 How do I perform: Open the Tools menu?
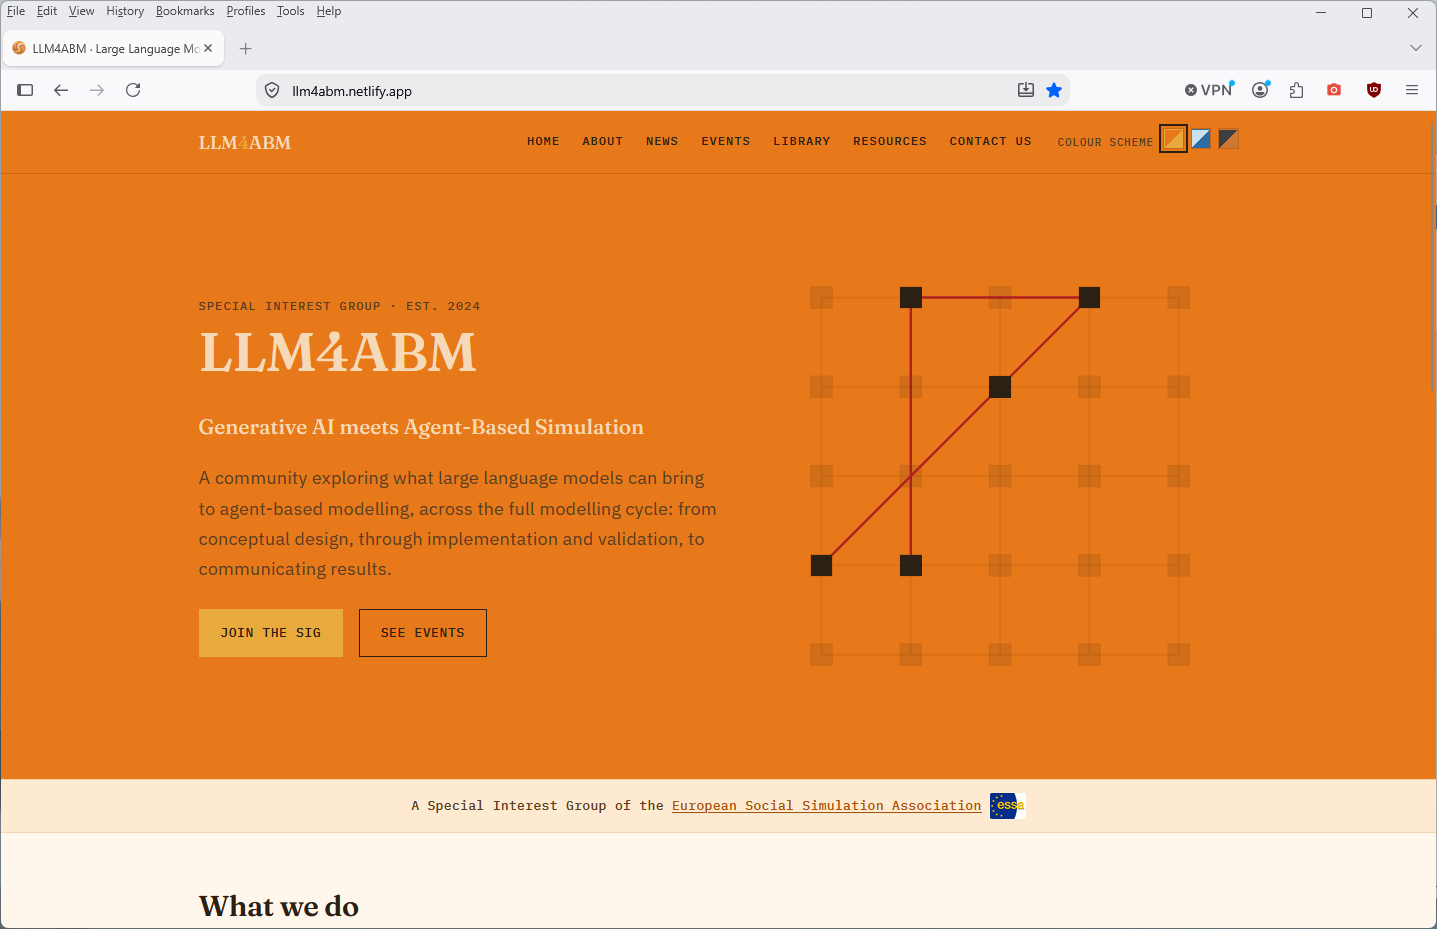click(x=291, y=11)
